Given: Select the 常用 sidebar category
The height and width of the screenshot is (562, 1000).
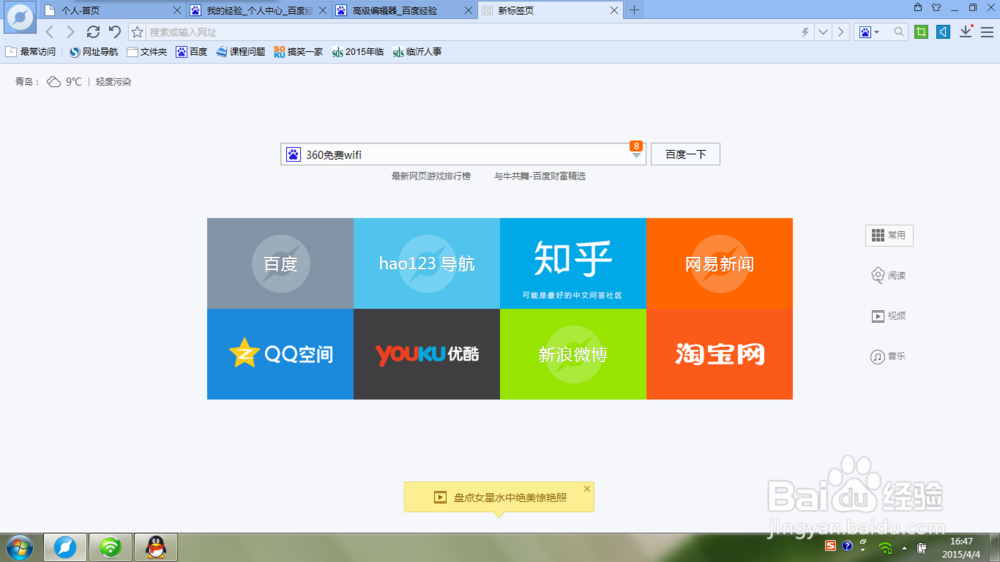Looking at the screenshot, I should (889, 235).
